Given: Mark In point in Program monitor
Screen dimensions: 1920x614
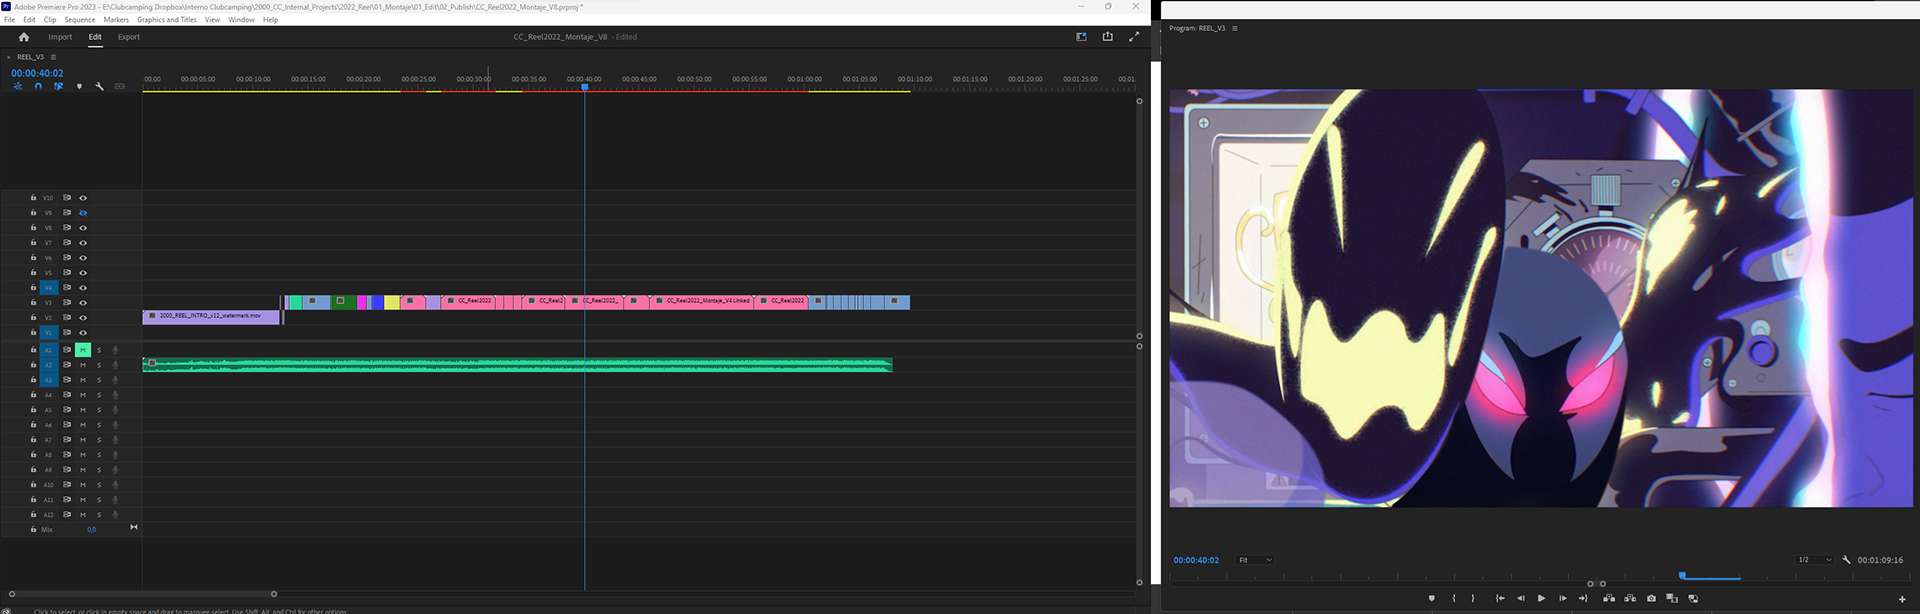Looking at the screenshot, I should (x=1454, y=598).
